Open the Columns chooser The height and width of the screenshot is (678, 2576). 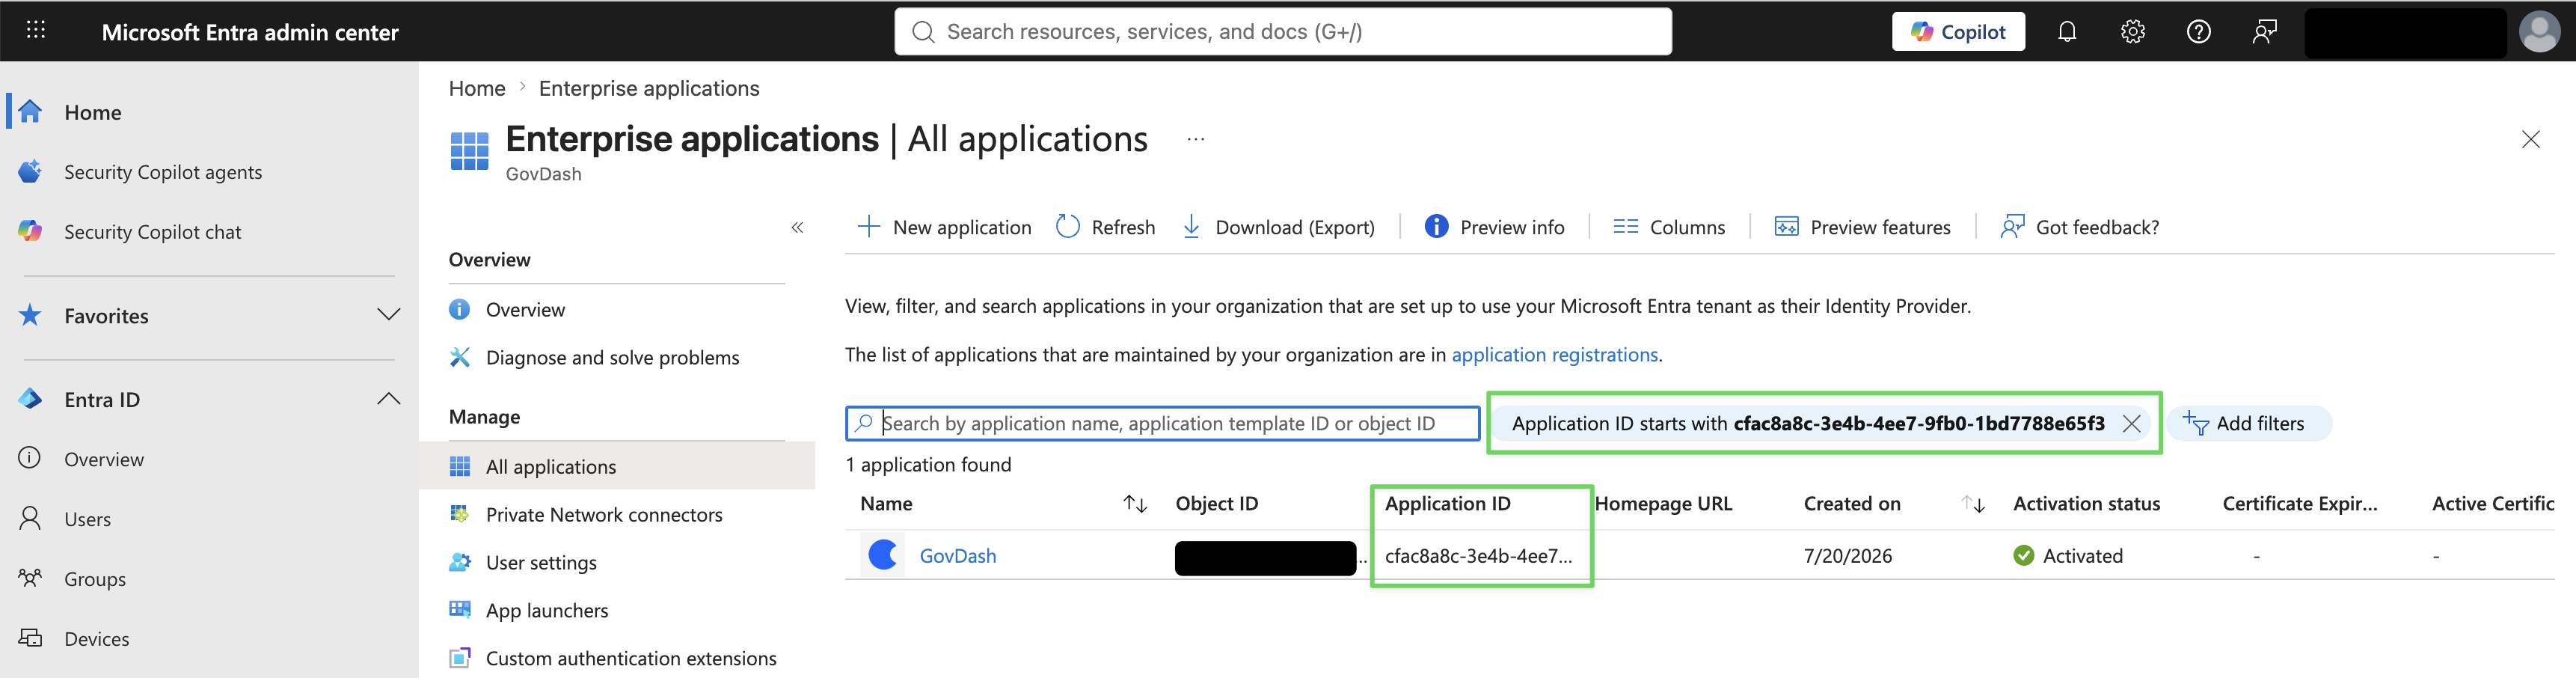[x=1669, y=227]
